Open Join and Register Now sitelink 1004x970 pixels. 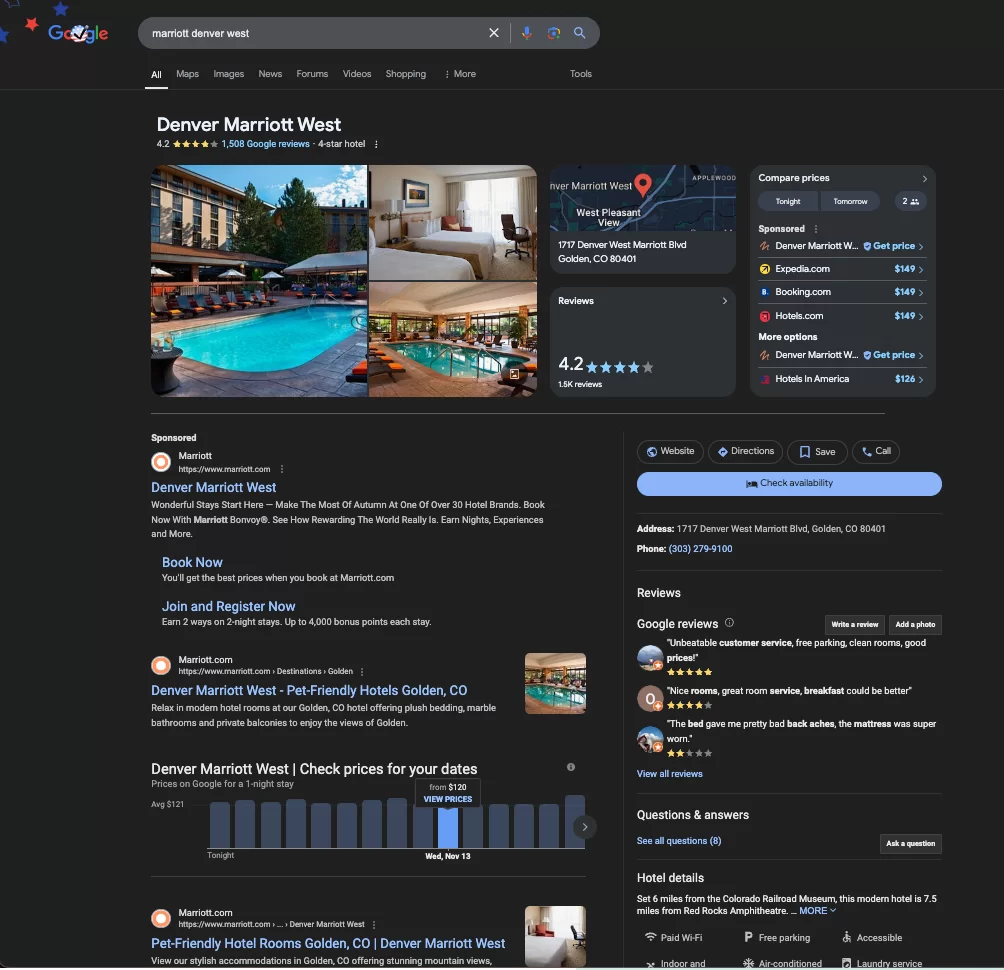(x=228, y=606)
